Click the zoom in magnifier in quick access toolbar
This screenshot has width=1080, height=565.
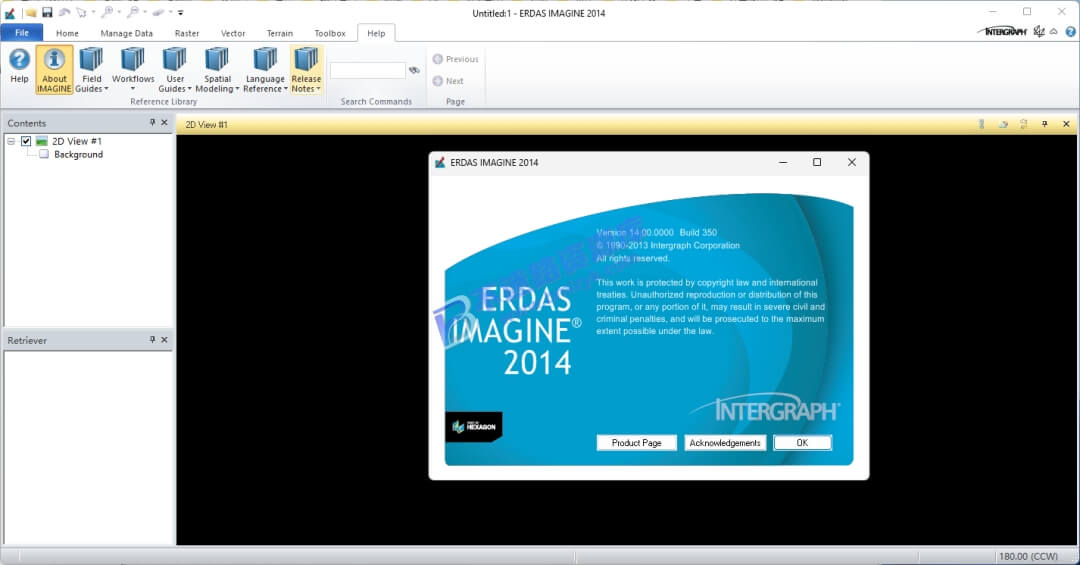pyautogui.click(x=108, y=12)
